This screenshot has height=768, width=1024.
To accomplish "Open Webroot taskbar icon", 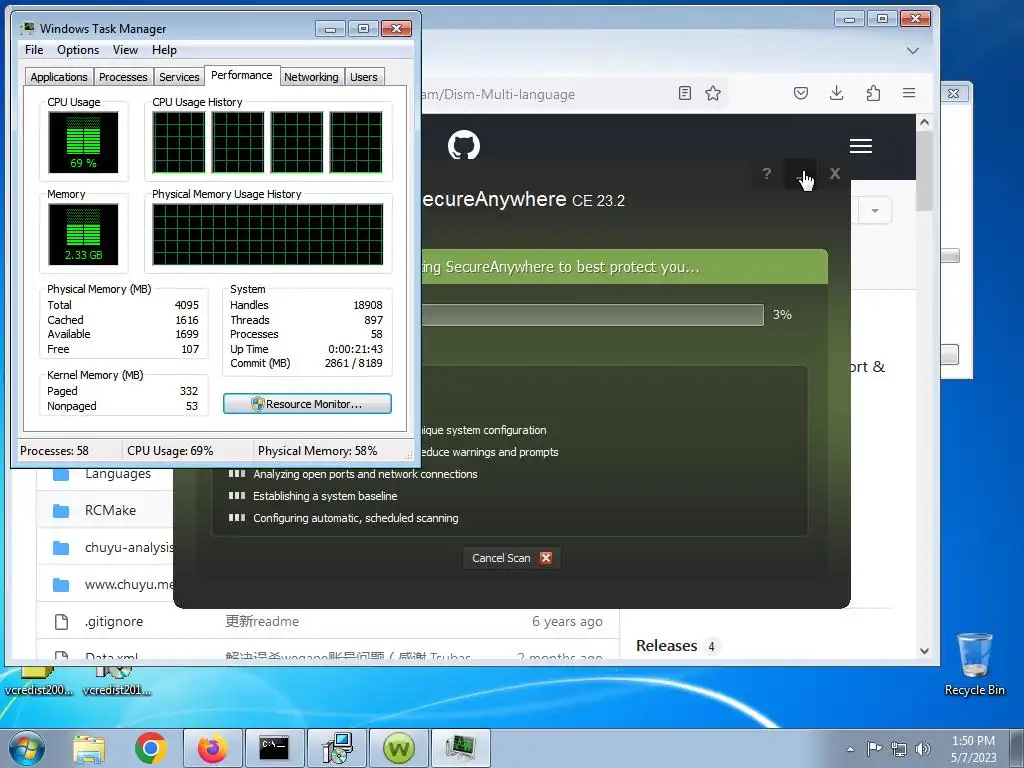I will (x=398, y=748).
